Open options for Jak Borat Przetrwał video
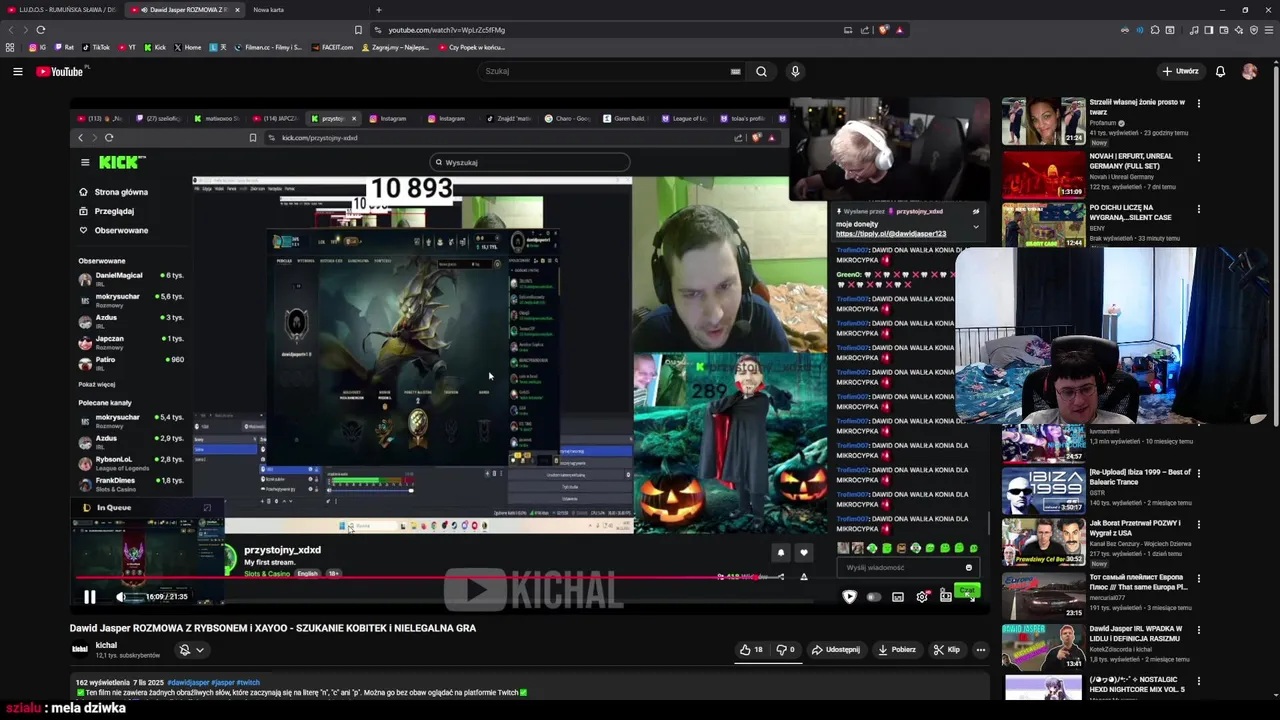 pos(1198,524)
